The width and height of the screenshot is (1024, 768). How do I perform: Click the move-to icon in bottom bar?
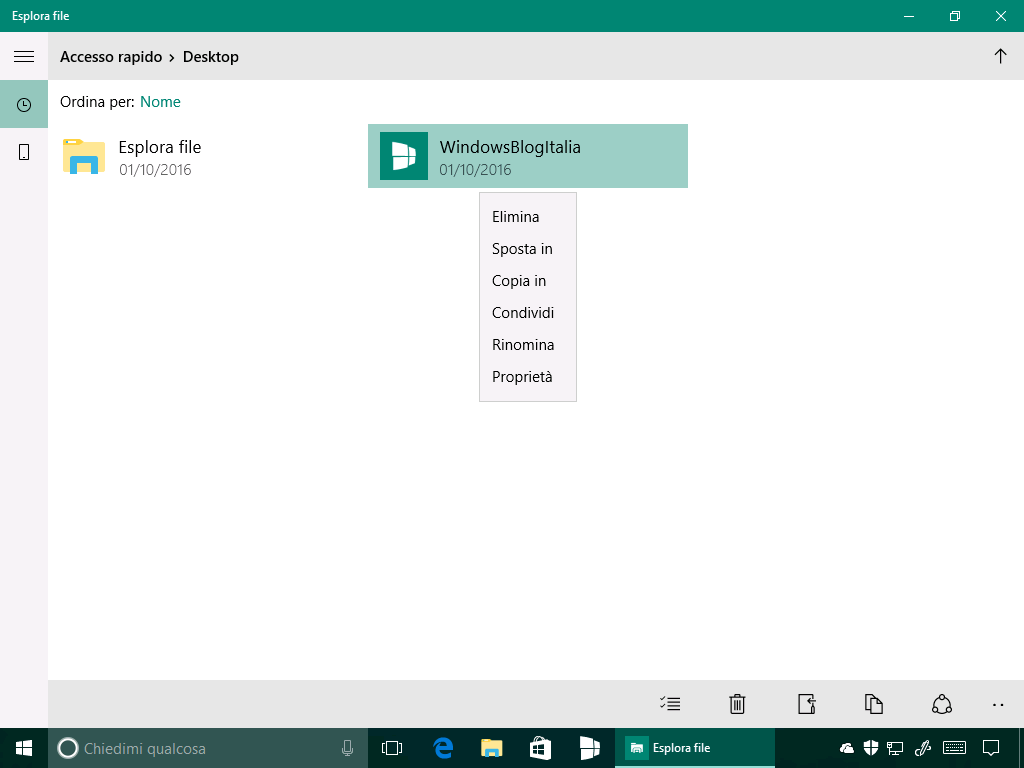(807, 704)
